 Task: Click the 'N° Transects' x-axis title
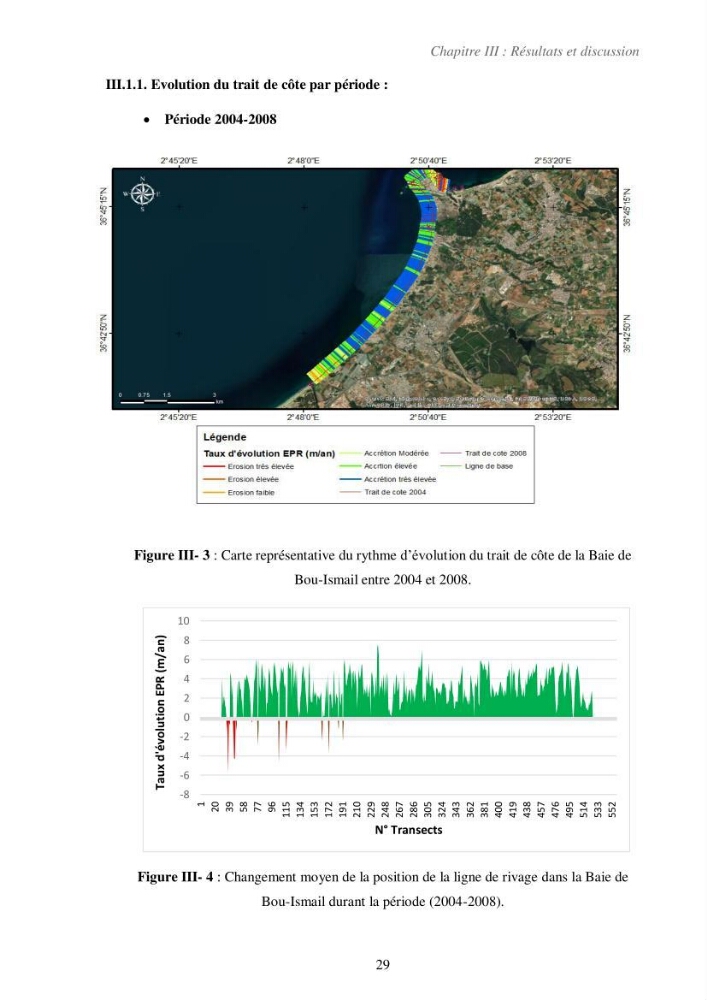[x=409, y=830]
